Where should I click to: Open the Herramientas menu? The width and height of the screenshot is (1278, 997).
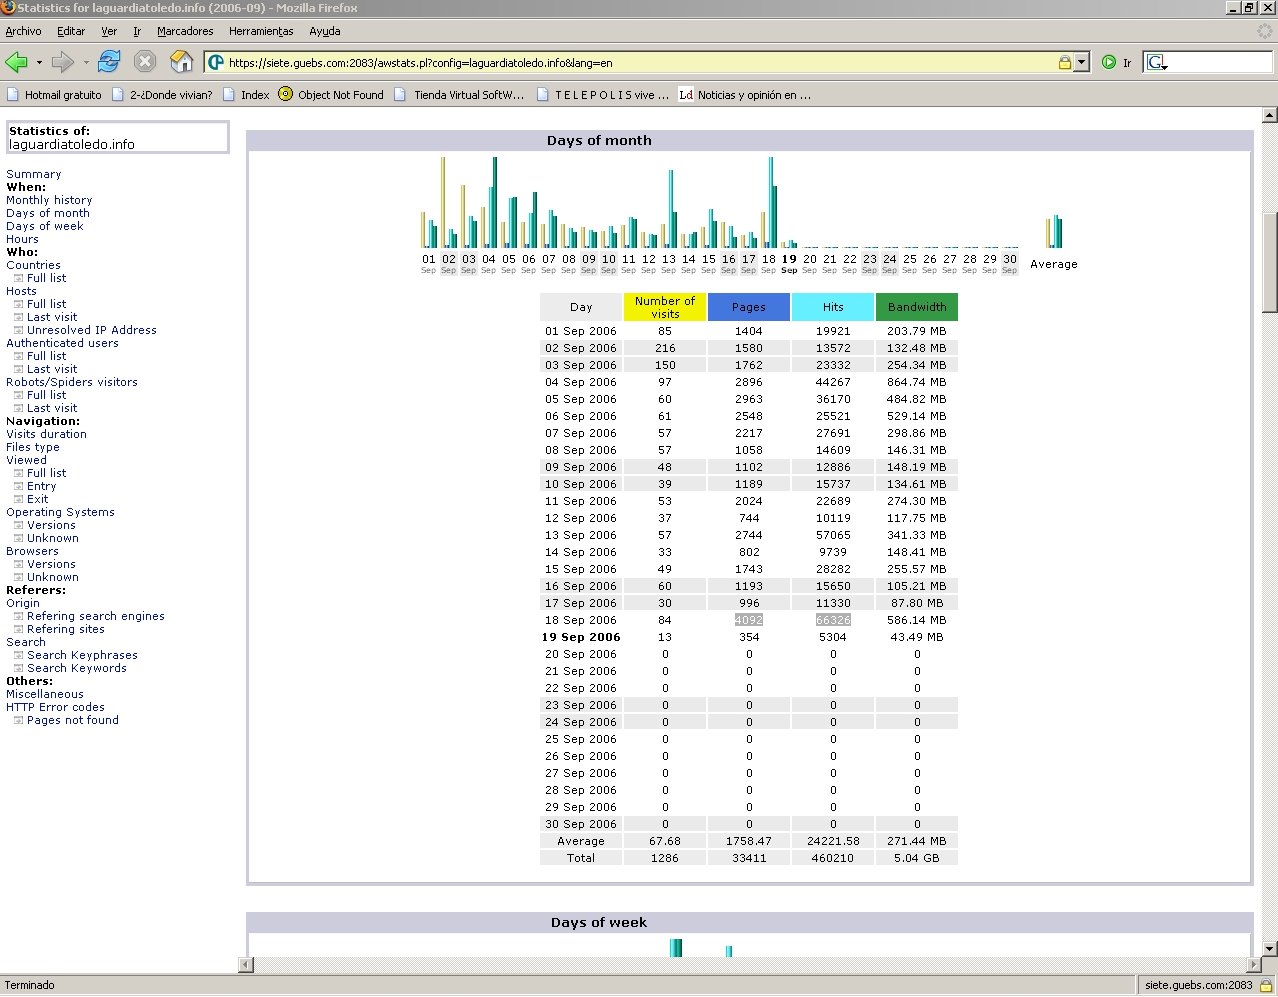pyautogui.click(x=261, y=31)
